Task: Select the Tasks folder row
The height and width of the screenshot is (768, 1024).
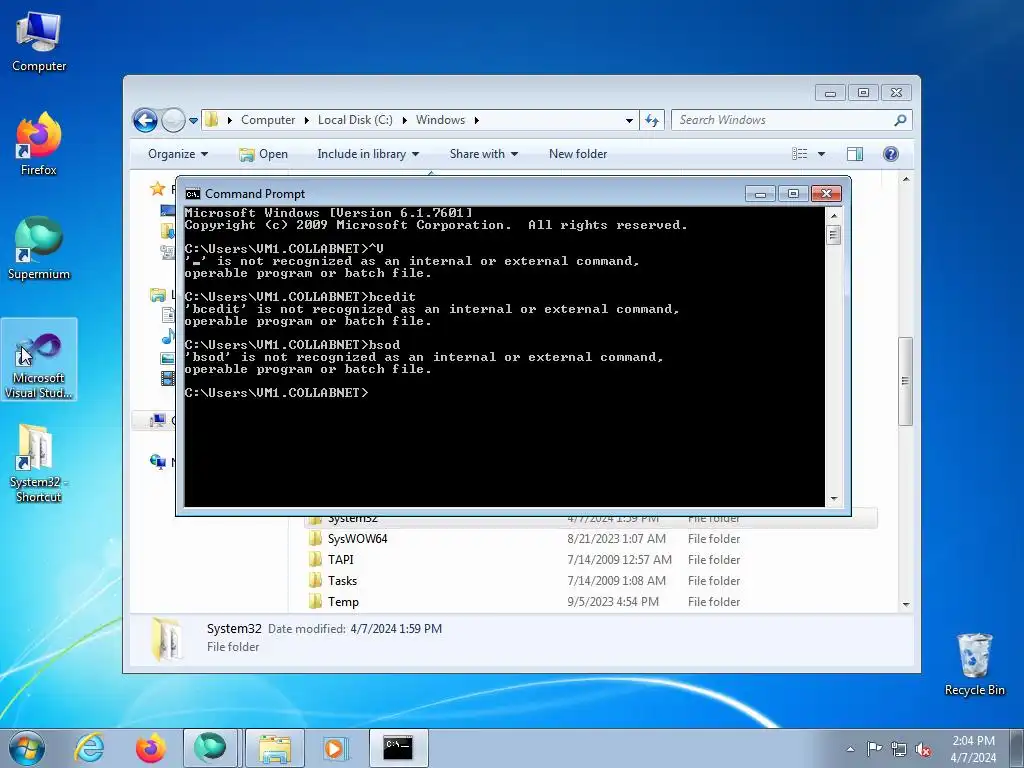Action: 591,581
